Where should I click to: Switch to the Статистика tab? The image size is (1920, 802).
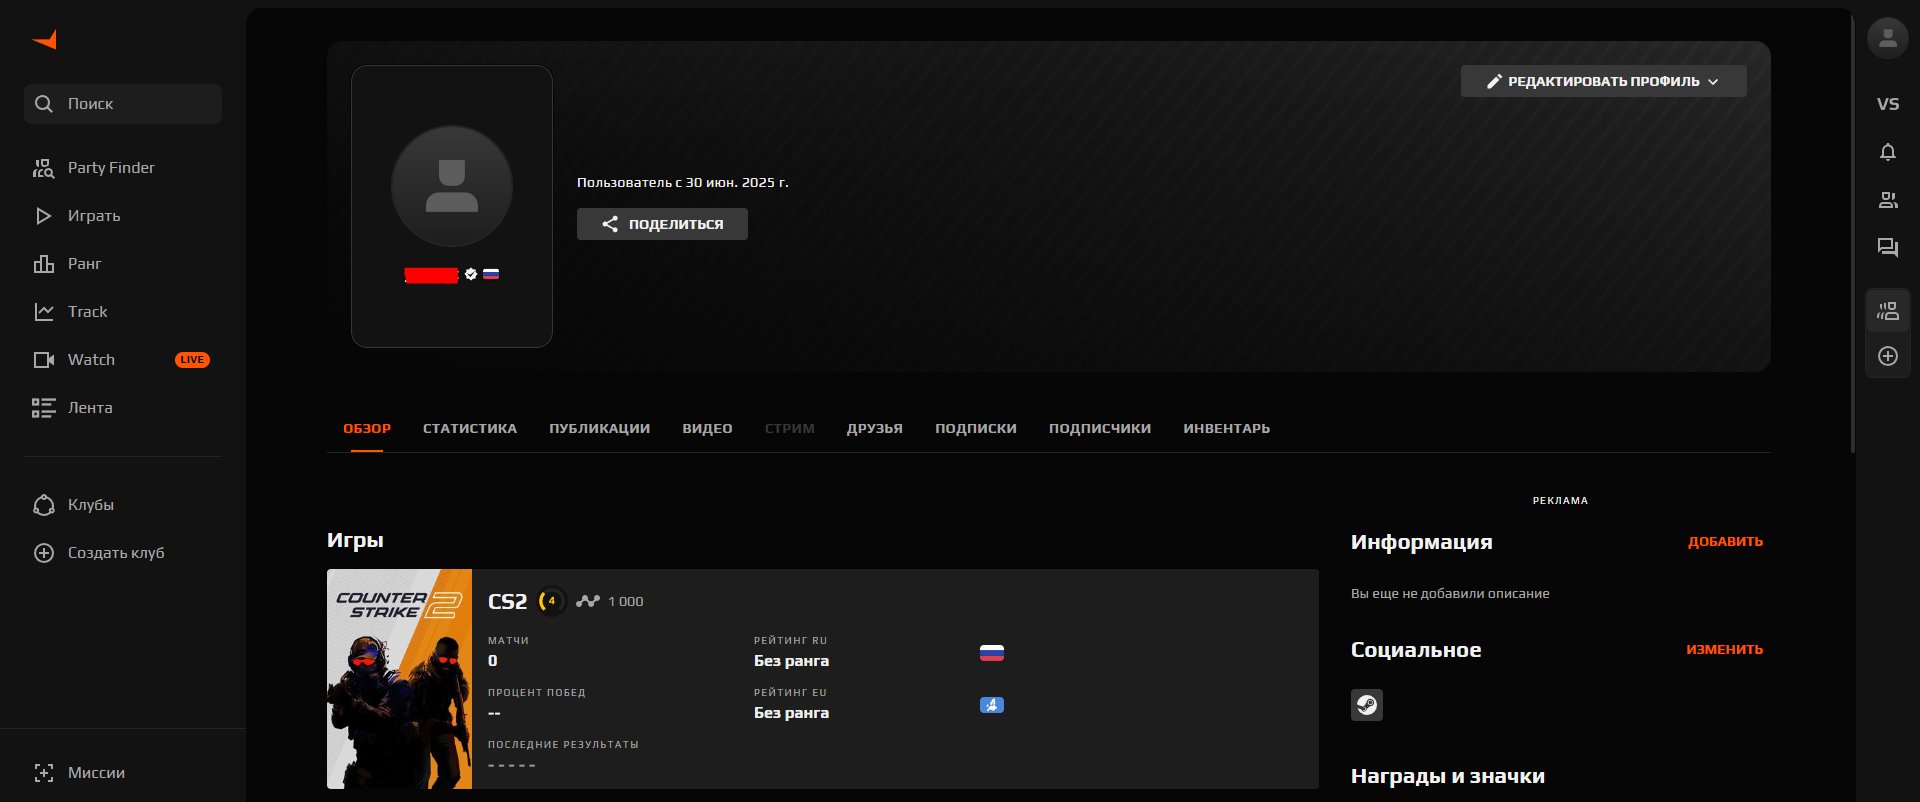click(x=469, y=428)
